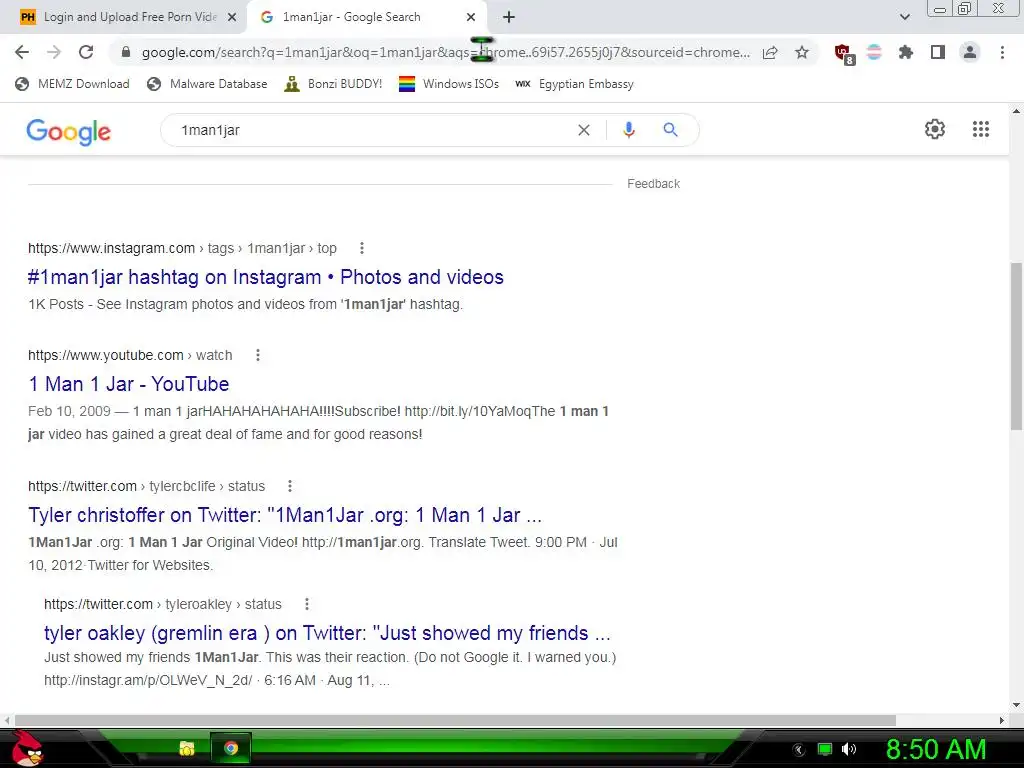Open the volume speaker tray icon

[849, 749]
